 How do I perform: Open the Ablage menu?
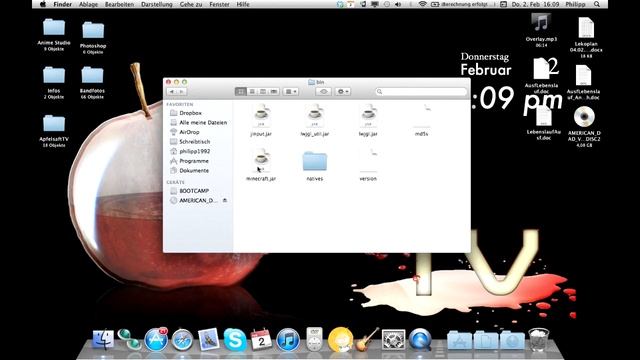click(88, 4)
